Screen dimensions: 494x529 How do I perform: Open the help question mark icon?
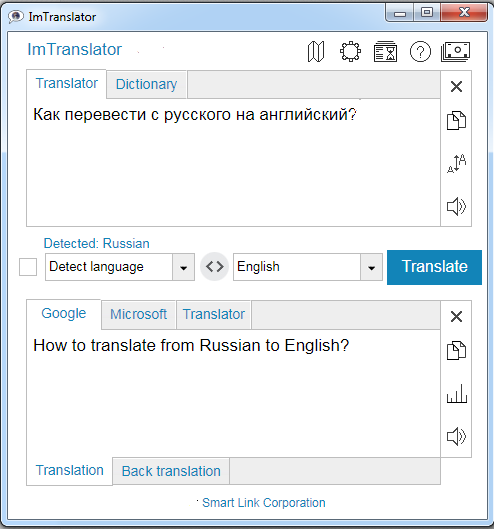point(420,52)
